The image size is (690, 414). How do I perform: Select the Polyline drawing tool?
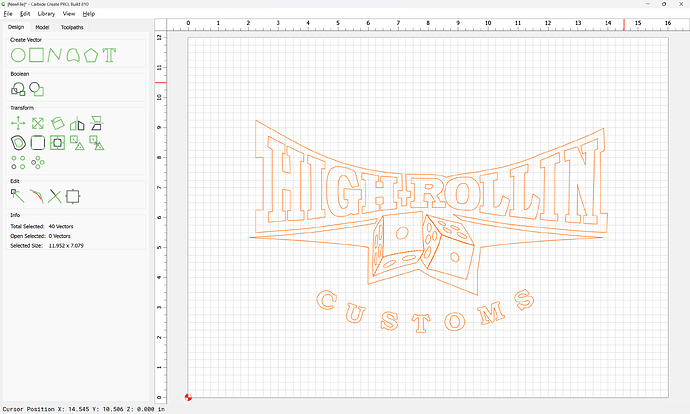(x=55, y=55)
